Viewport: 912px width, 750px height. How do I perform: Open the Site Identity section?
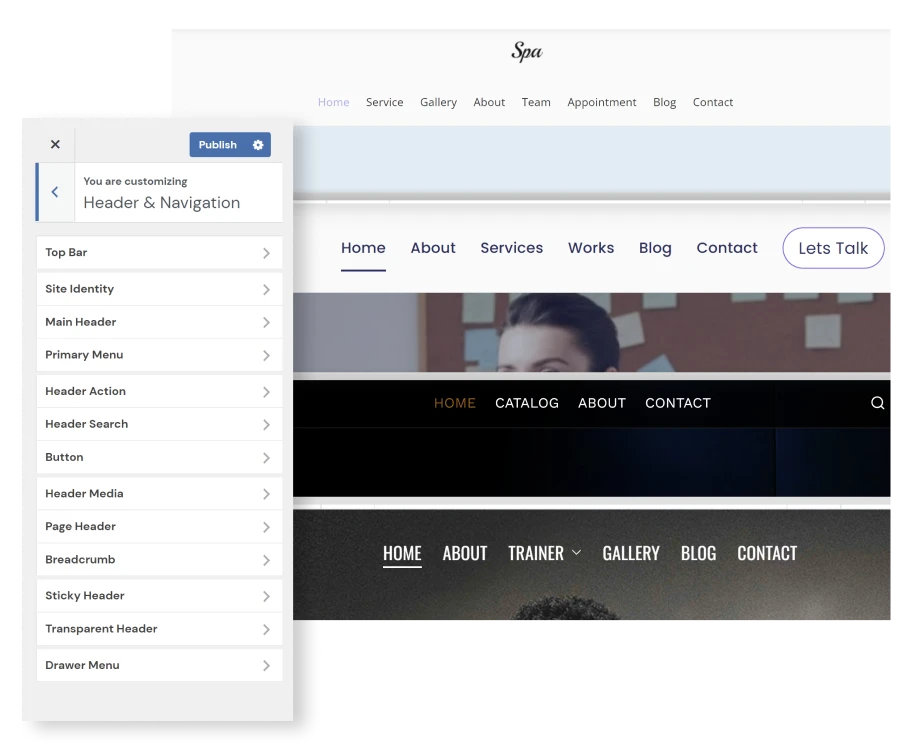tap(159, 289)
